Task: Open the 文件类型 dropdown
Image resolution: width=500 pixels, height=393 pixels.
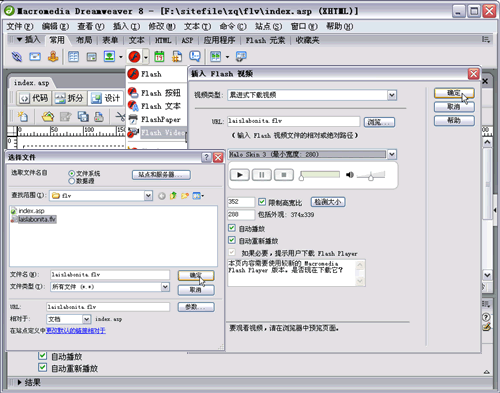Action: click(x=165, y=287)
